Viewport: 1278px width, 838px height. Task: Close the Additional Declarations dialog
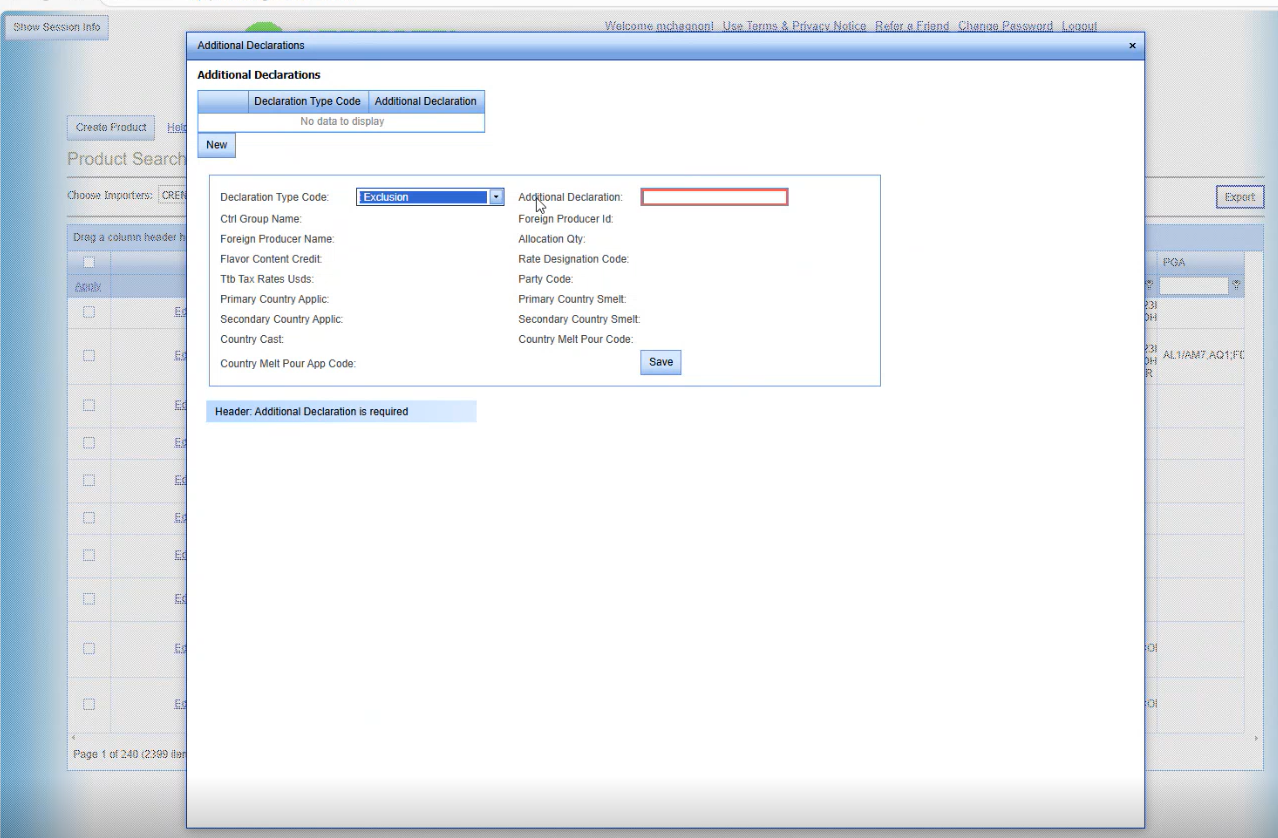click(1132, 46)
